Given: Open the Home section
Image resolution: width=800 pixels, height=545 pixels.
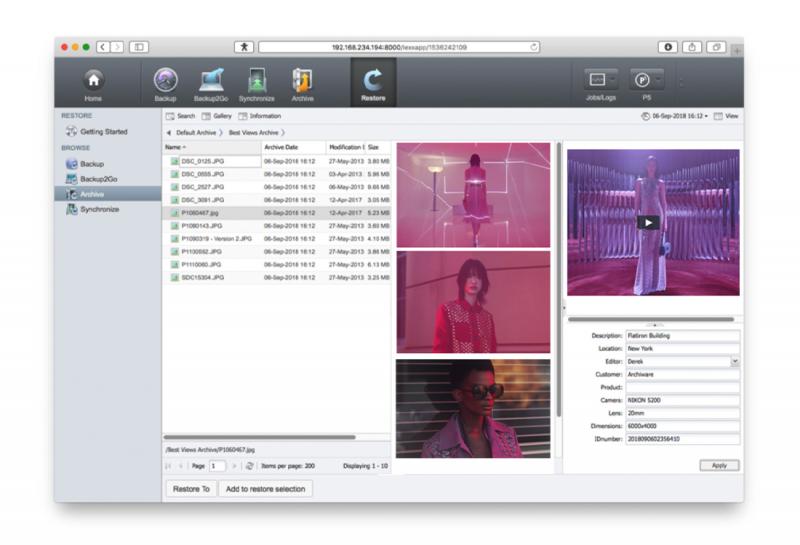Looking at the screenshot, I should (x=93, y=84).
